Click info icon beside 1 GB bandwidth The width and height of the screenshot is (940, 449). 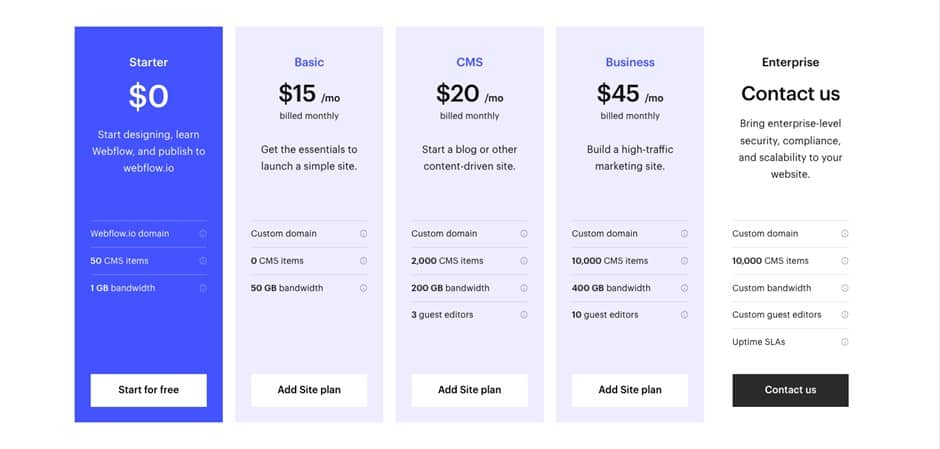click(x=203, y=288)
